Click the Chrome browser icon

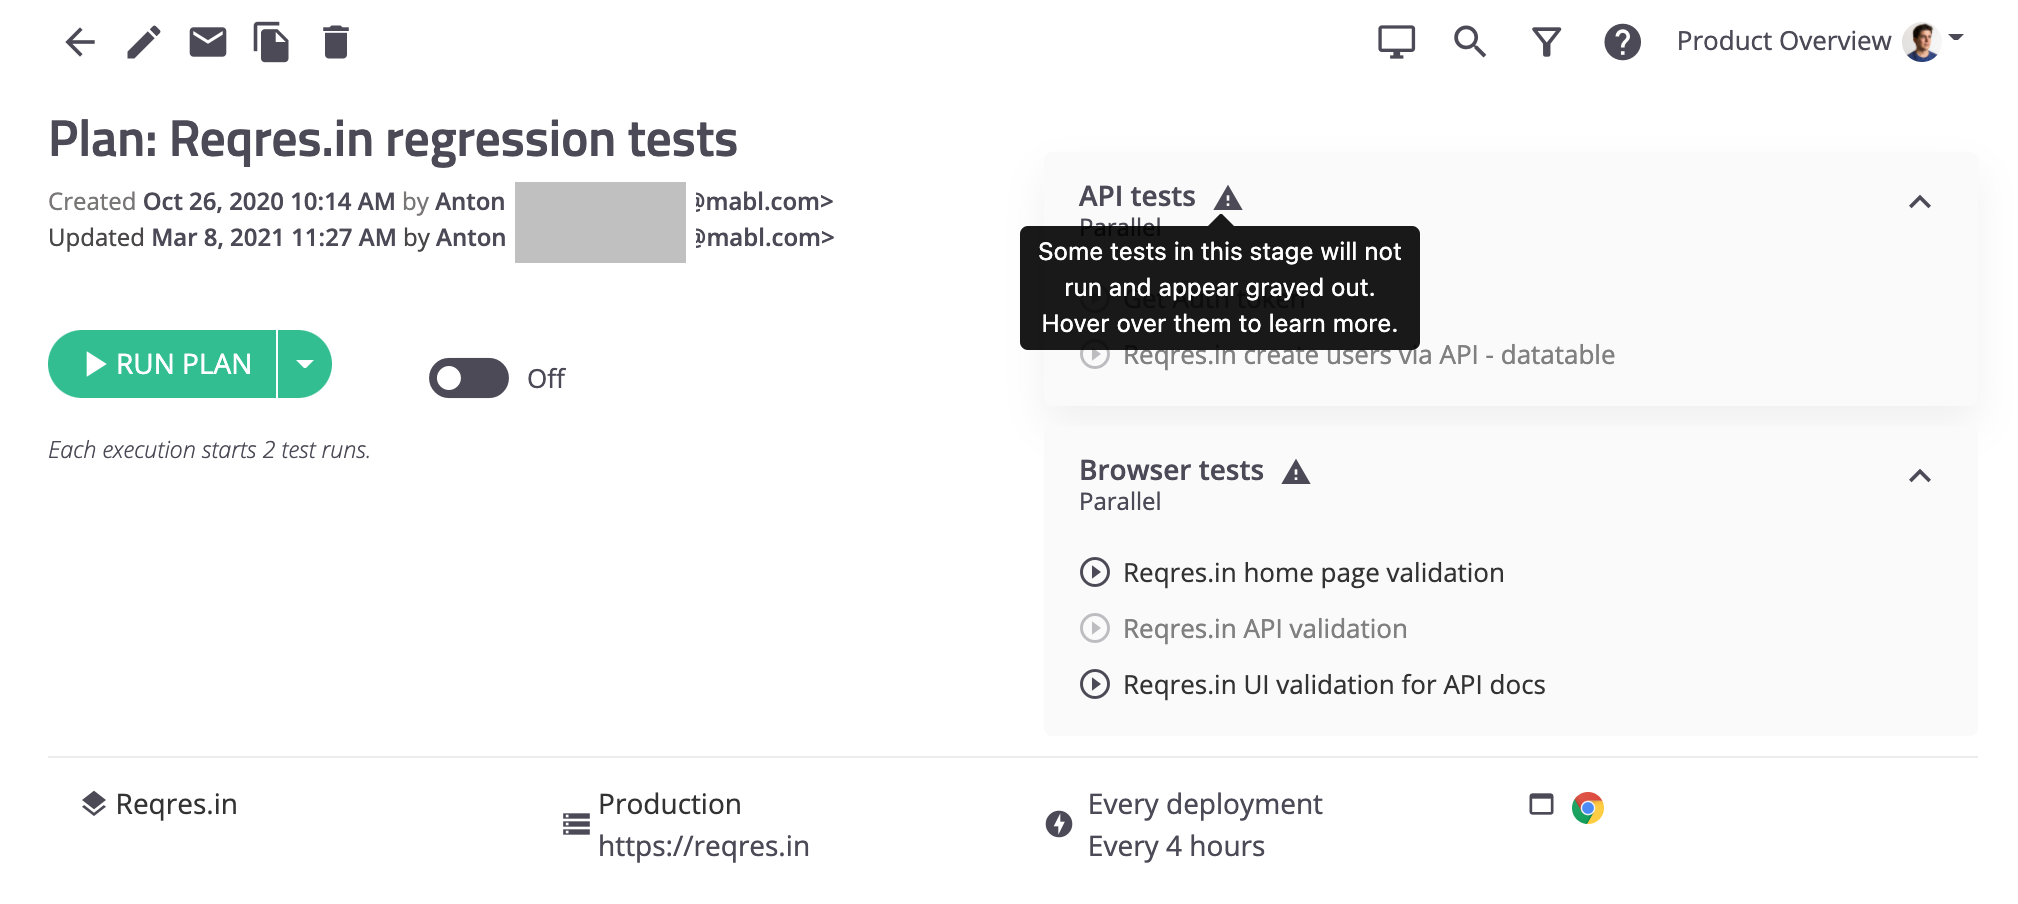[x=1587, y=807]
